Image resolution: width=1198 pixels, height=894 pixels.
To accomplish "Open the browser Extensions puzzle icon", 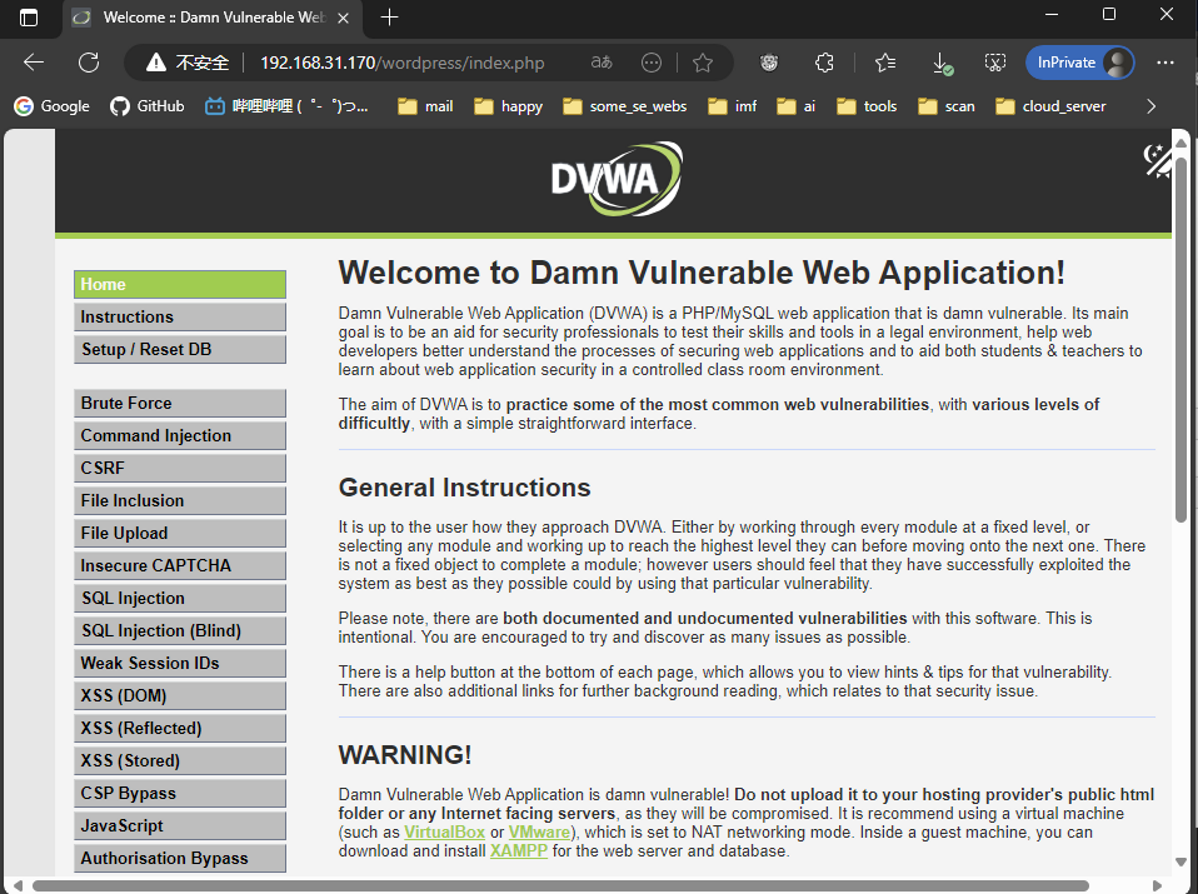I will 824,63.
